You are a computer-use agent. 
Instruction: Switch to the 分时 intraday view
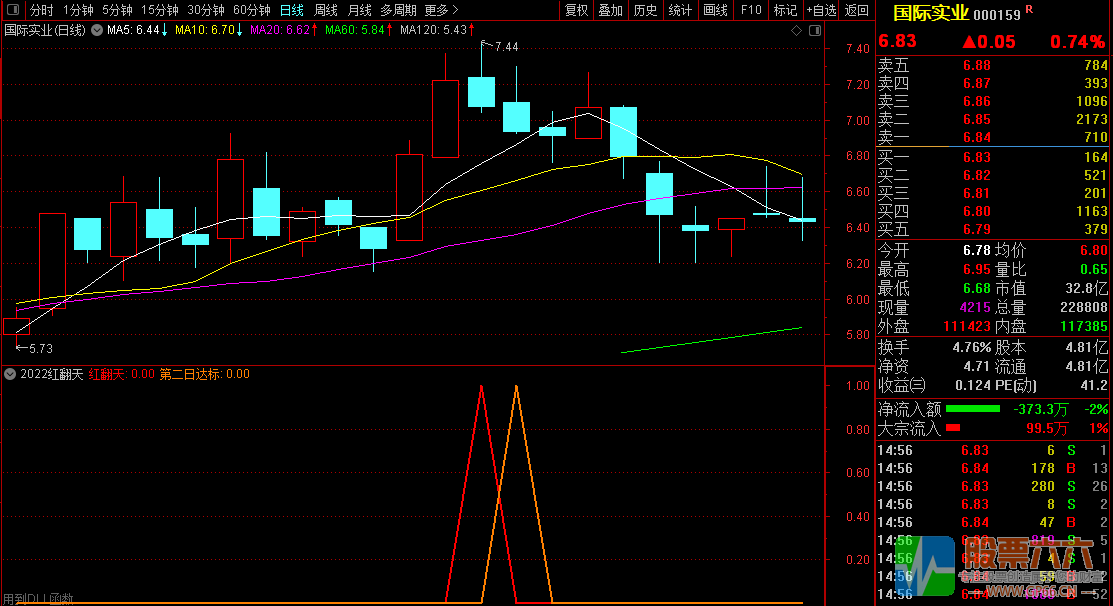pos(42,10)
